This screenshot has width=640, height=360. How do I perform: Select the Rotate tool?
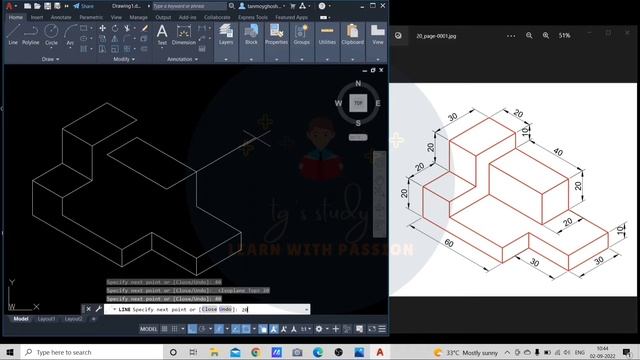click(x=115, y=28)
